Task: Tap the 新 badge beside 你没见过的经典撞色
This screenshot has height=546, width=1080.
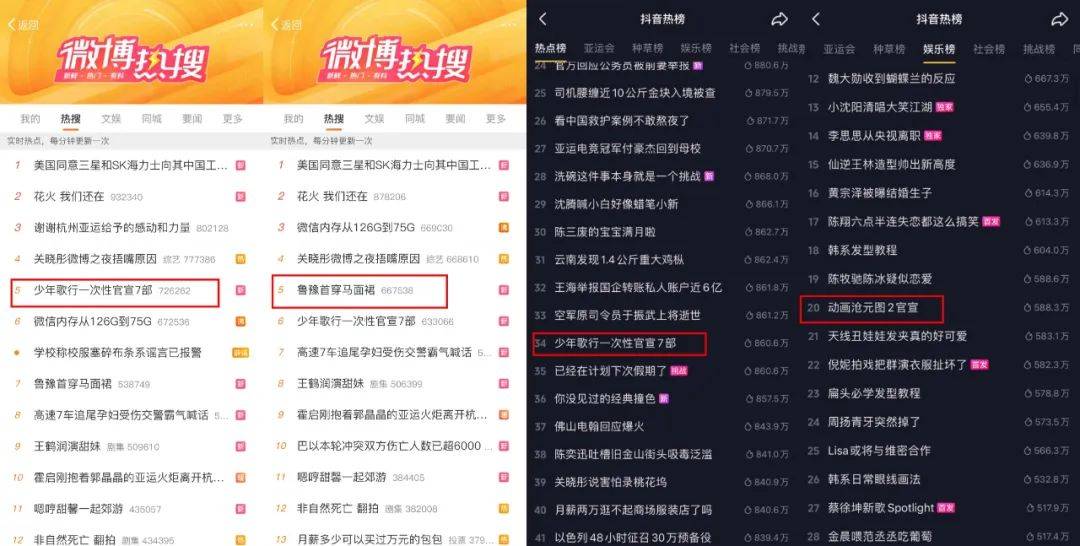Action: (x=663, y=399)
